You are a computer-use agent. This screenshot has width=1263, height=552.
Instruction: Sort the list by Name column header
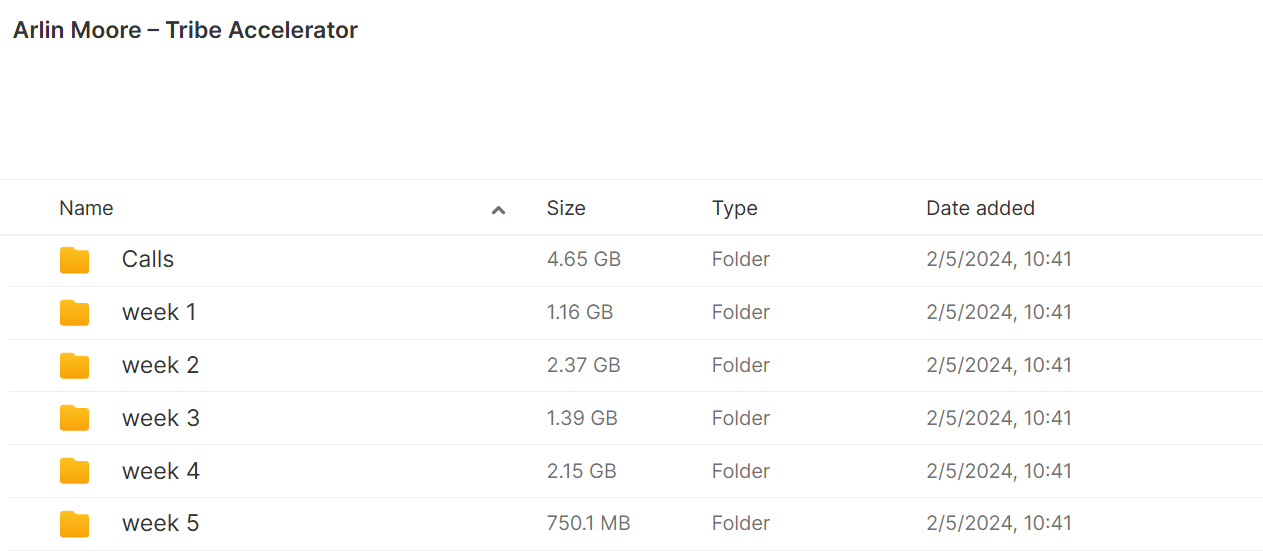[86, 208]
